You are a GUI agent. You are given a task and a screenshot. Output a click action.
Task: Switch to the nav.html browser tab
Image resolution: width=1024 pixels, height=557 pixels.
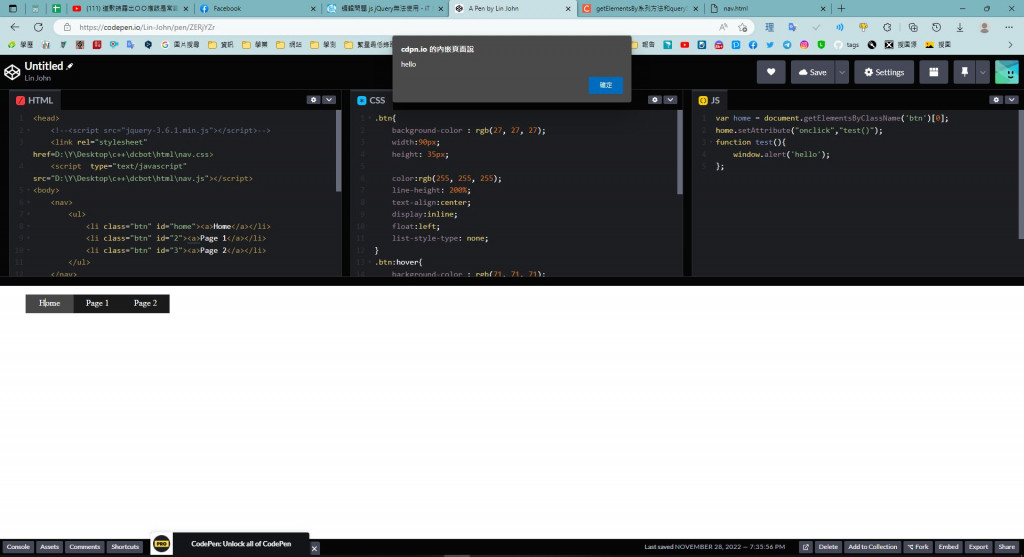(x=767, y=8)
